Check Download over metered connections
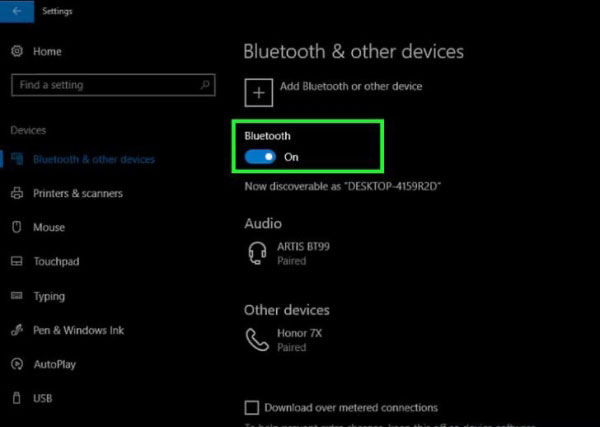600x427 pixels. coord(252,408)
